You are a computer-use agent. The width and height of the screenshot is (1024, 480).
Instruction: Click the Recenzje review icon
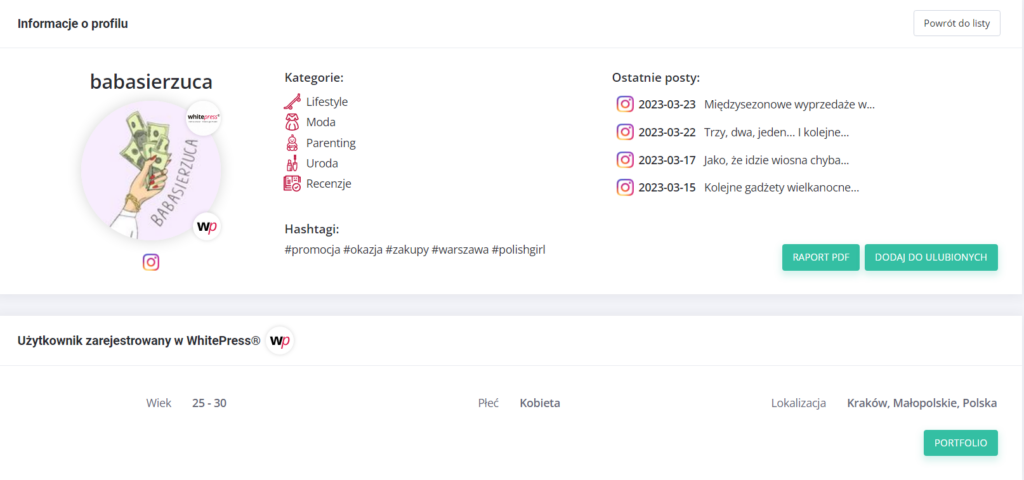tap(292, 184)
